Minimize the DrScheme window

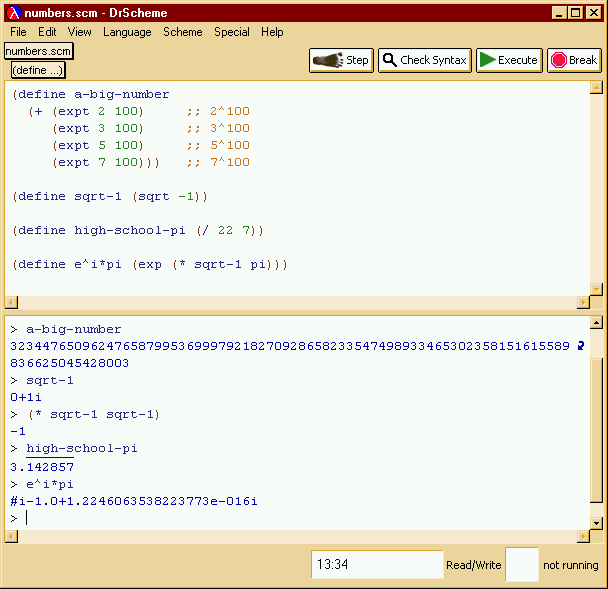[559, 13]
